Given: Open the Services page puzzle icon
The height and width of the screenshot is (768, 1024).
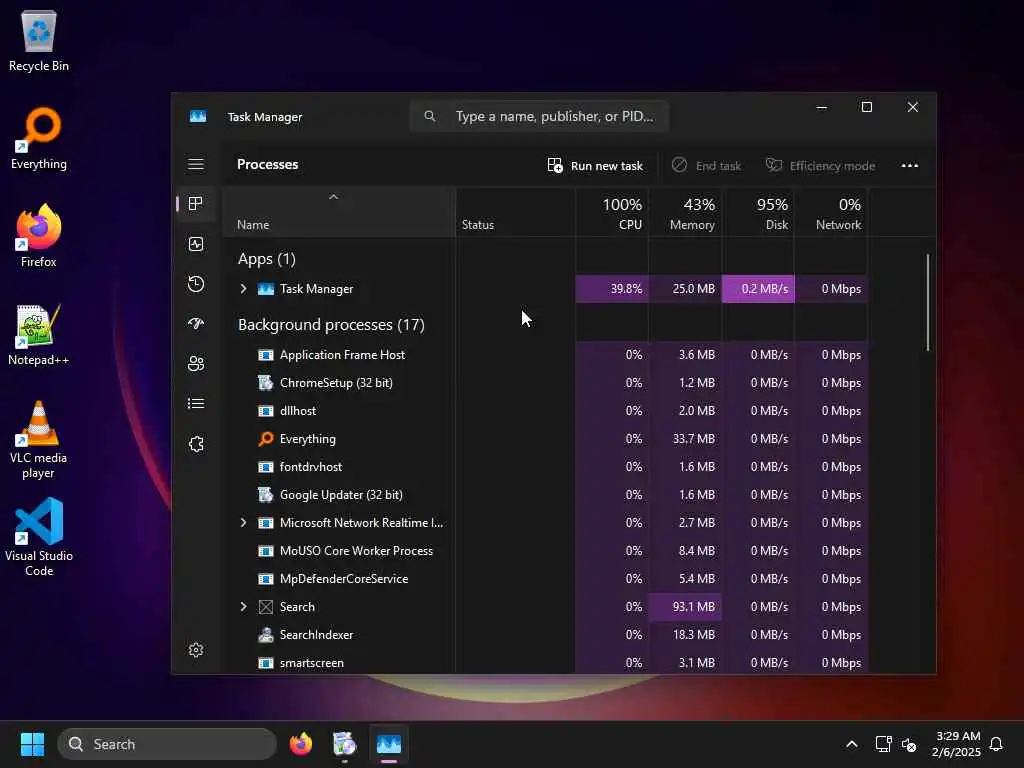Looking at the screenshot, I should pos(196,444).
